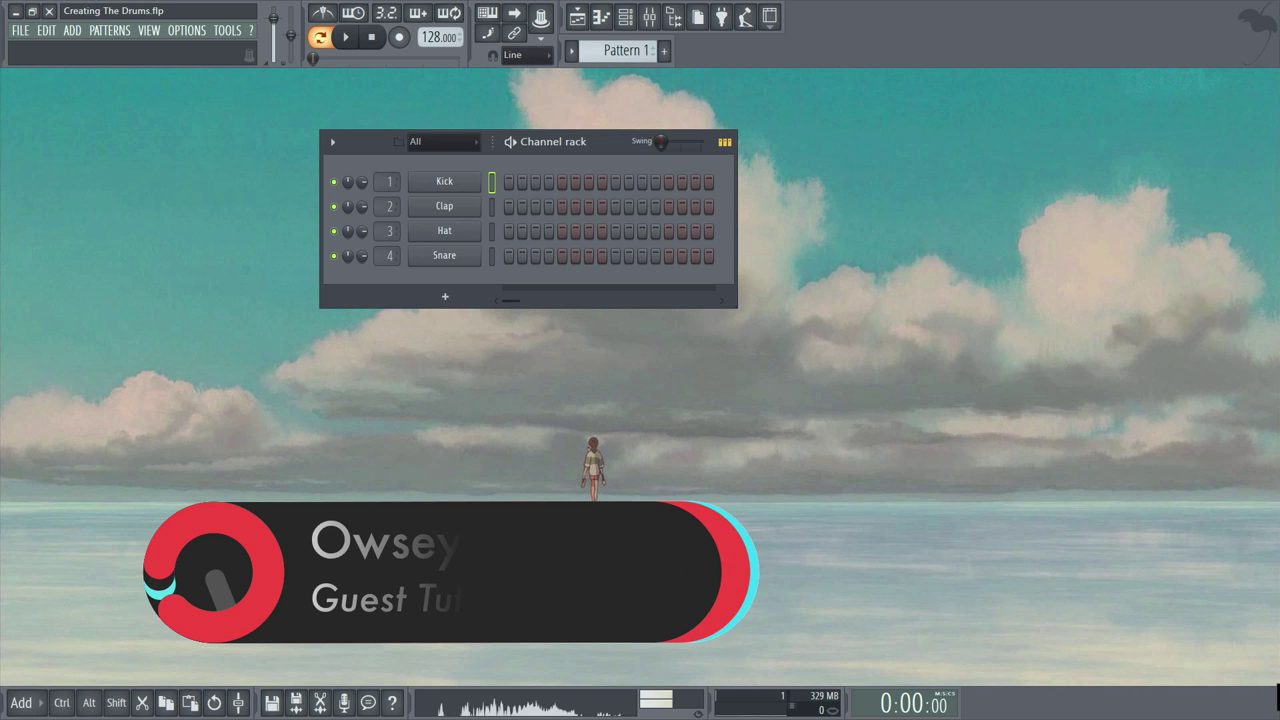Open the All channel filter dropdown

(x=443, y=142)
